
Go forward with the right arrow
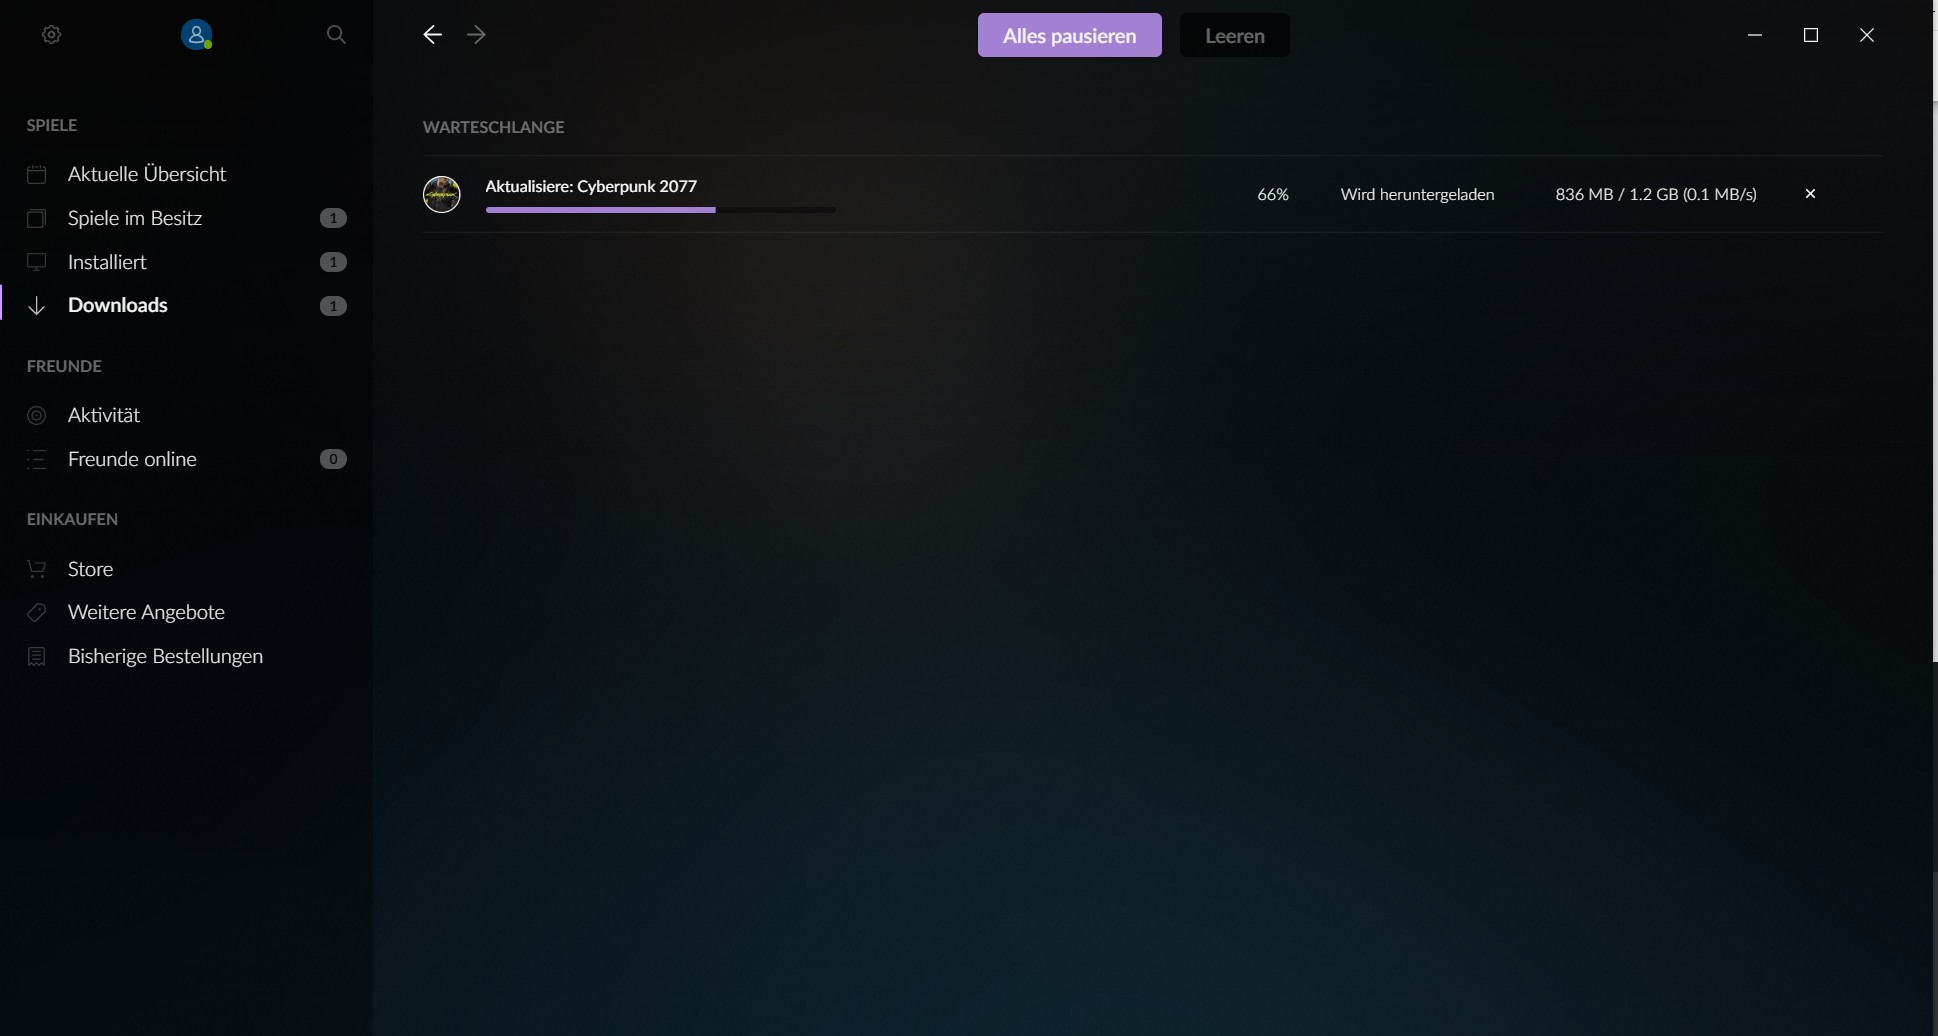[x=476, y=35]
